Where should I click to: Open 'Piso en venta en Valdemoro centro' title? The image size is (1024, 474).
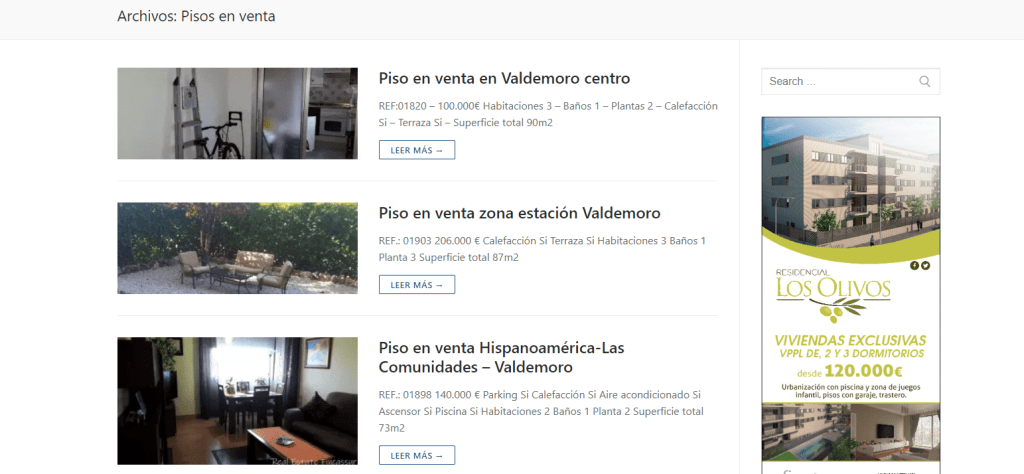[504, 78]
